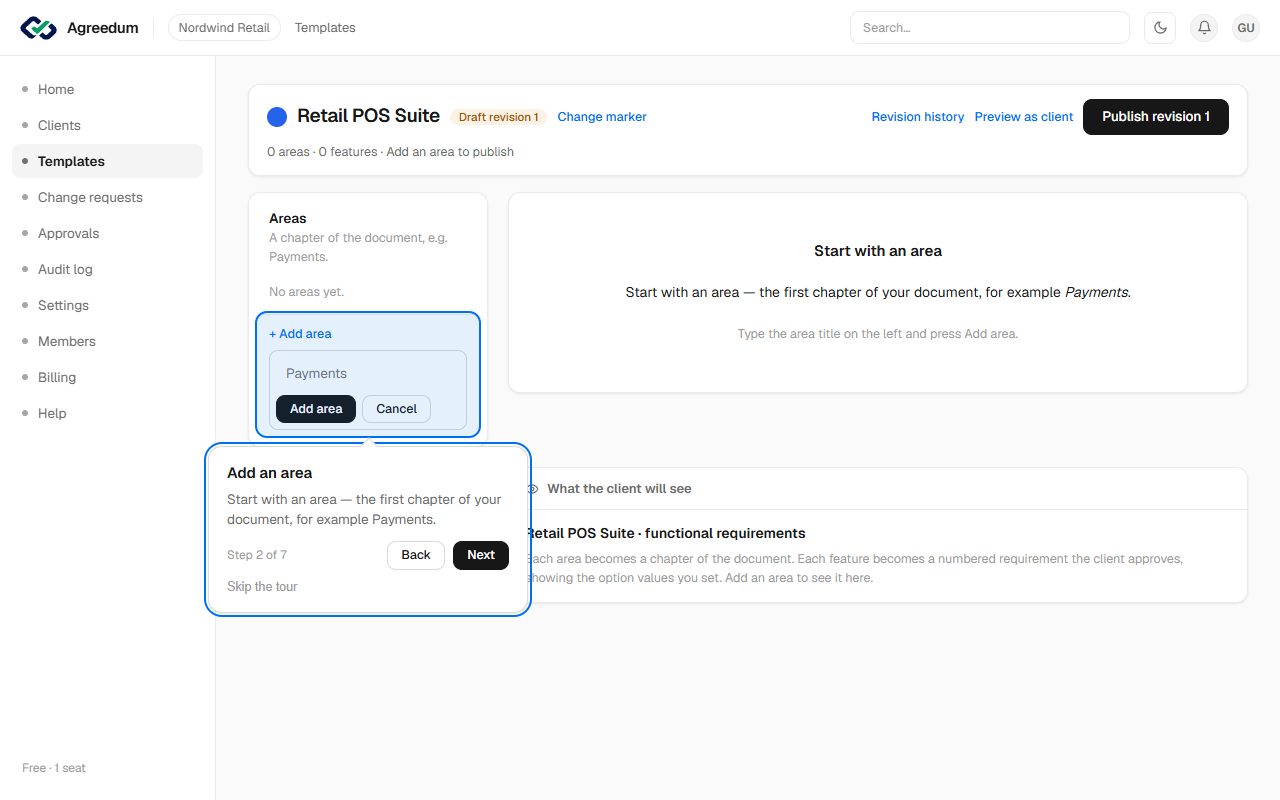The image size is (1280, 800).
Task: Open Revision history
Action: (918, 117)
